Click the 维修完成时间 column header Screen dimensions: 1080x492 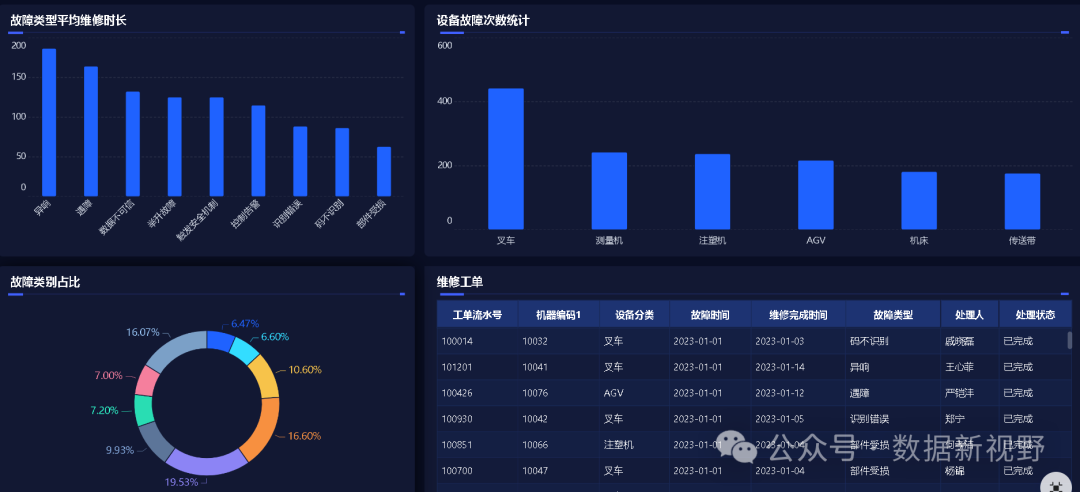[x=798, y=315]
